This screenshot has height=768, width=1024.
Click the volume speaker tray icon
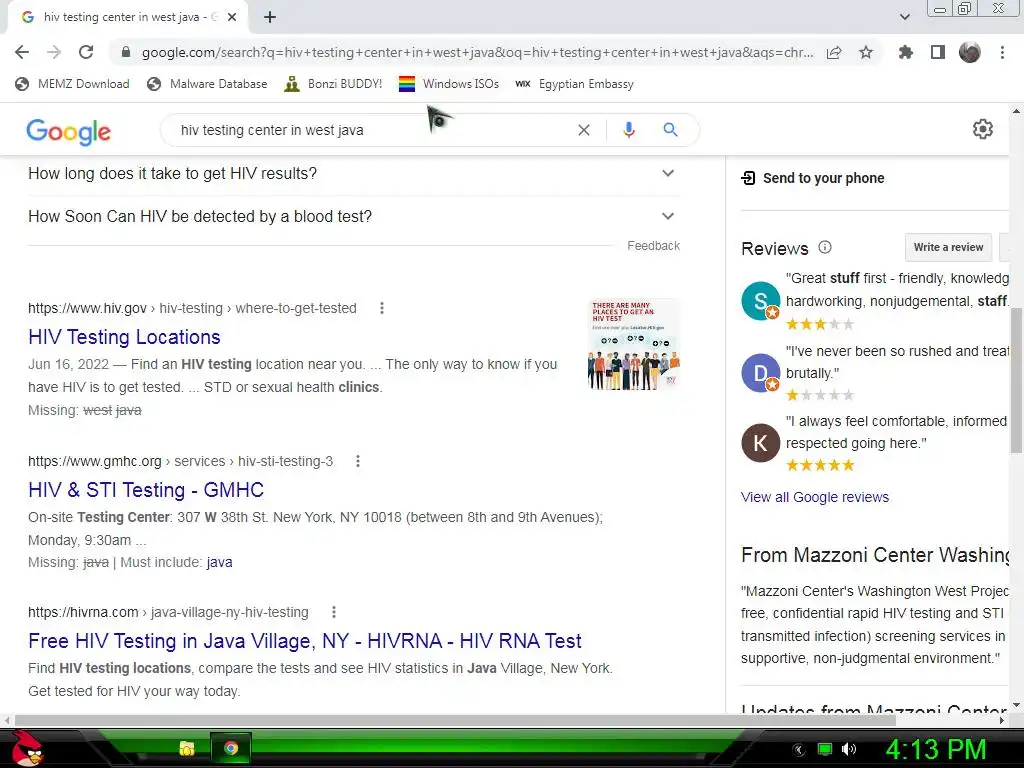click(849, 749)
